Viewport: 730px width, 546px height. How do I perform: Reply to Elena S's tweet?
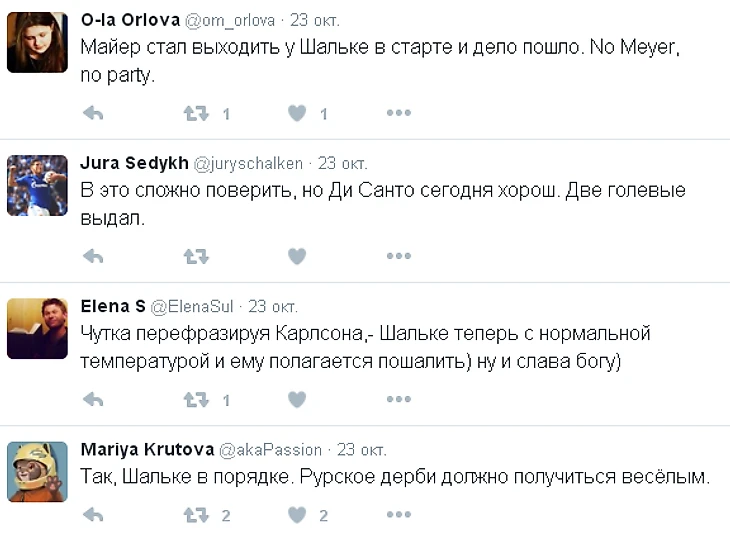(93, 400)
